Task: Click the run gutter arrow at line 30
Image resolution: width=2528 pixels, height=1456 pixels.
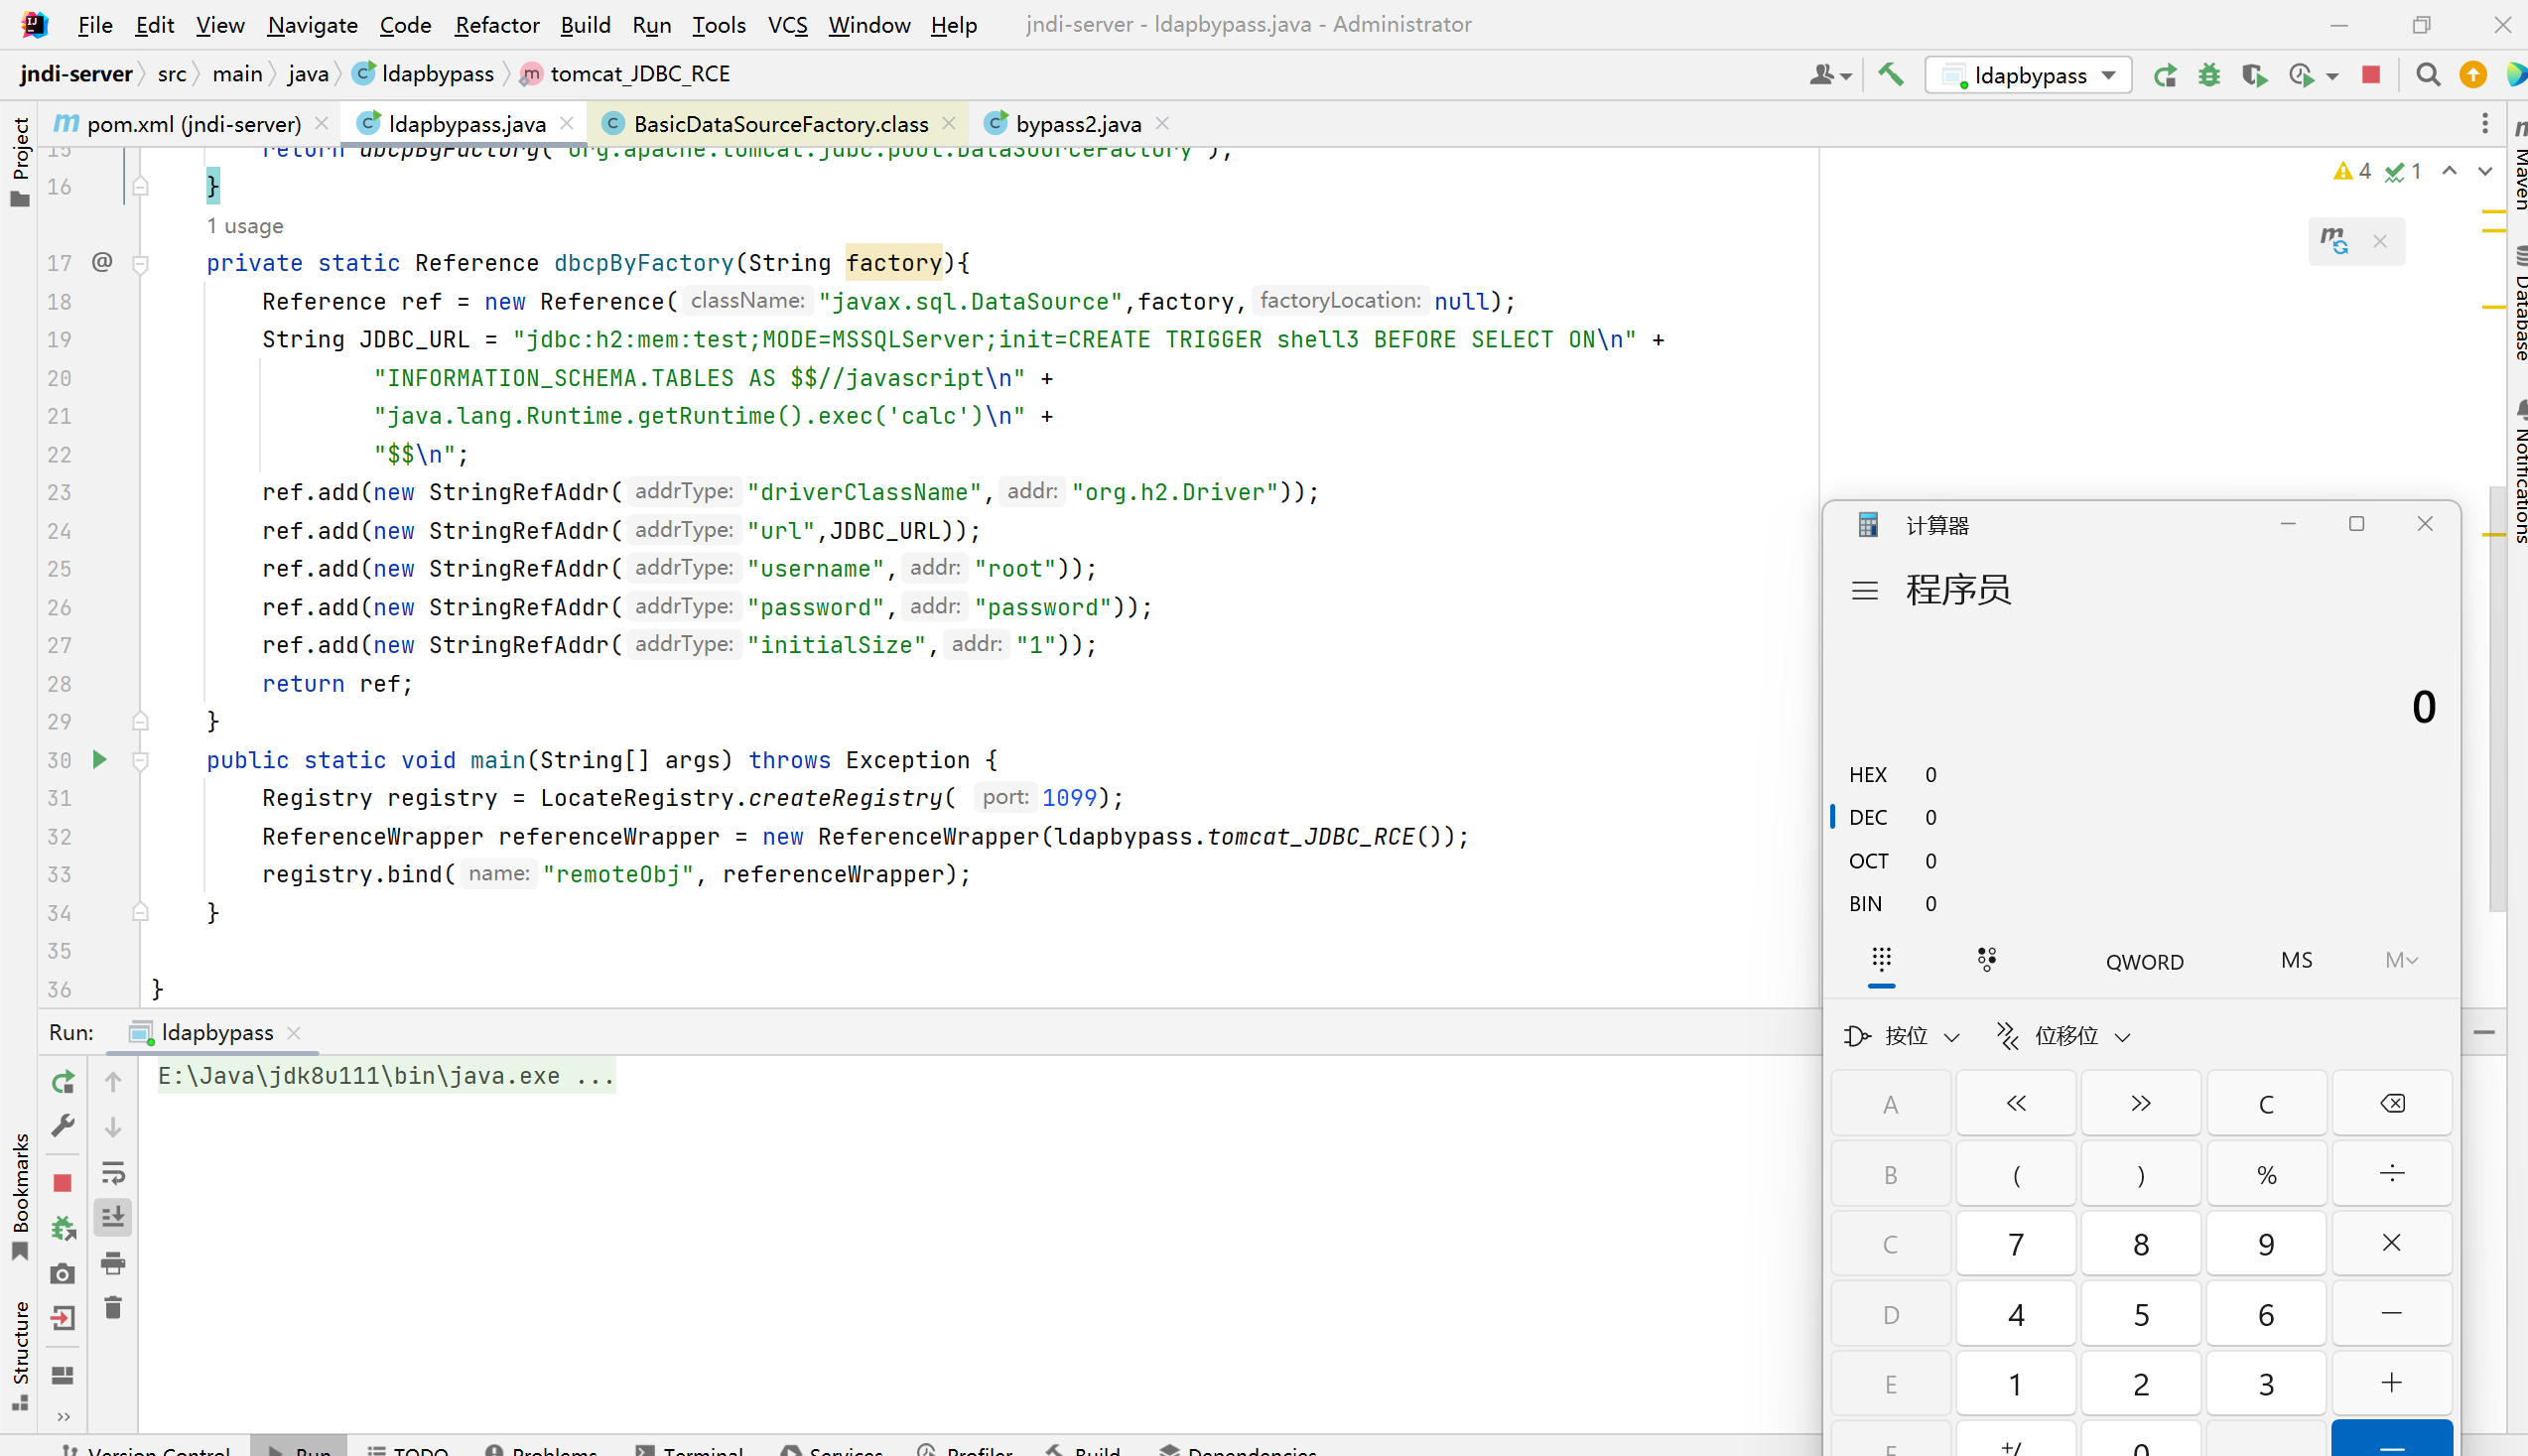Action: pos(99,759)
